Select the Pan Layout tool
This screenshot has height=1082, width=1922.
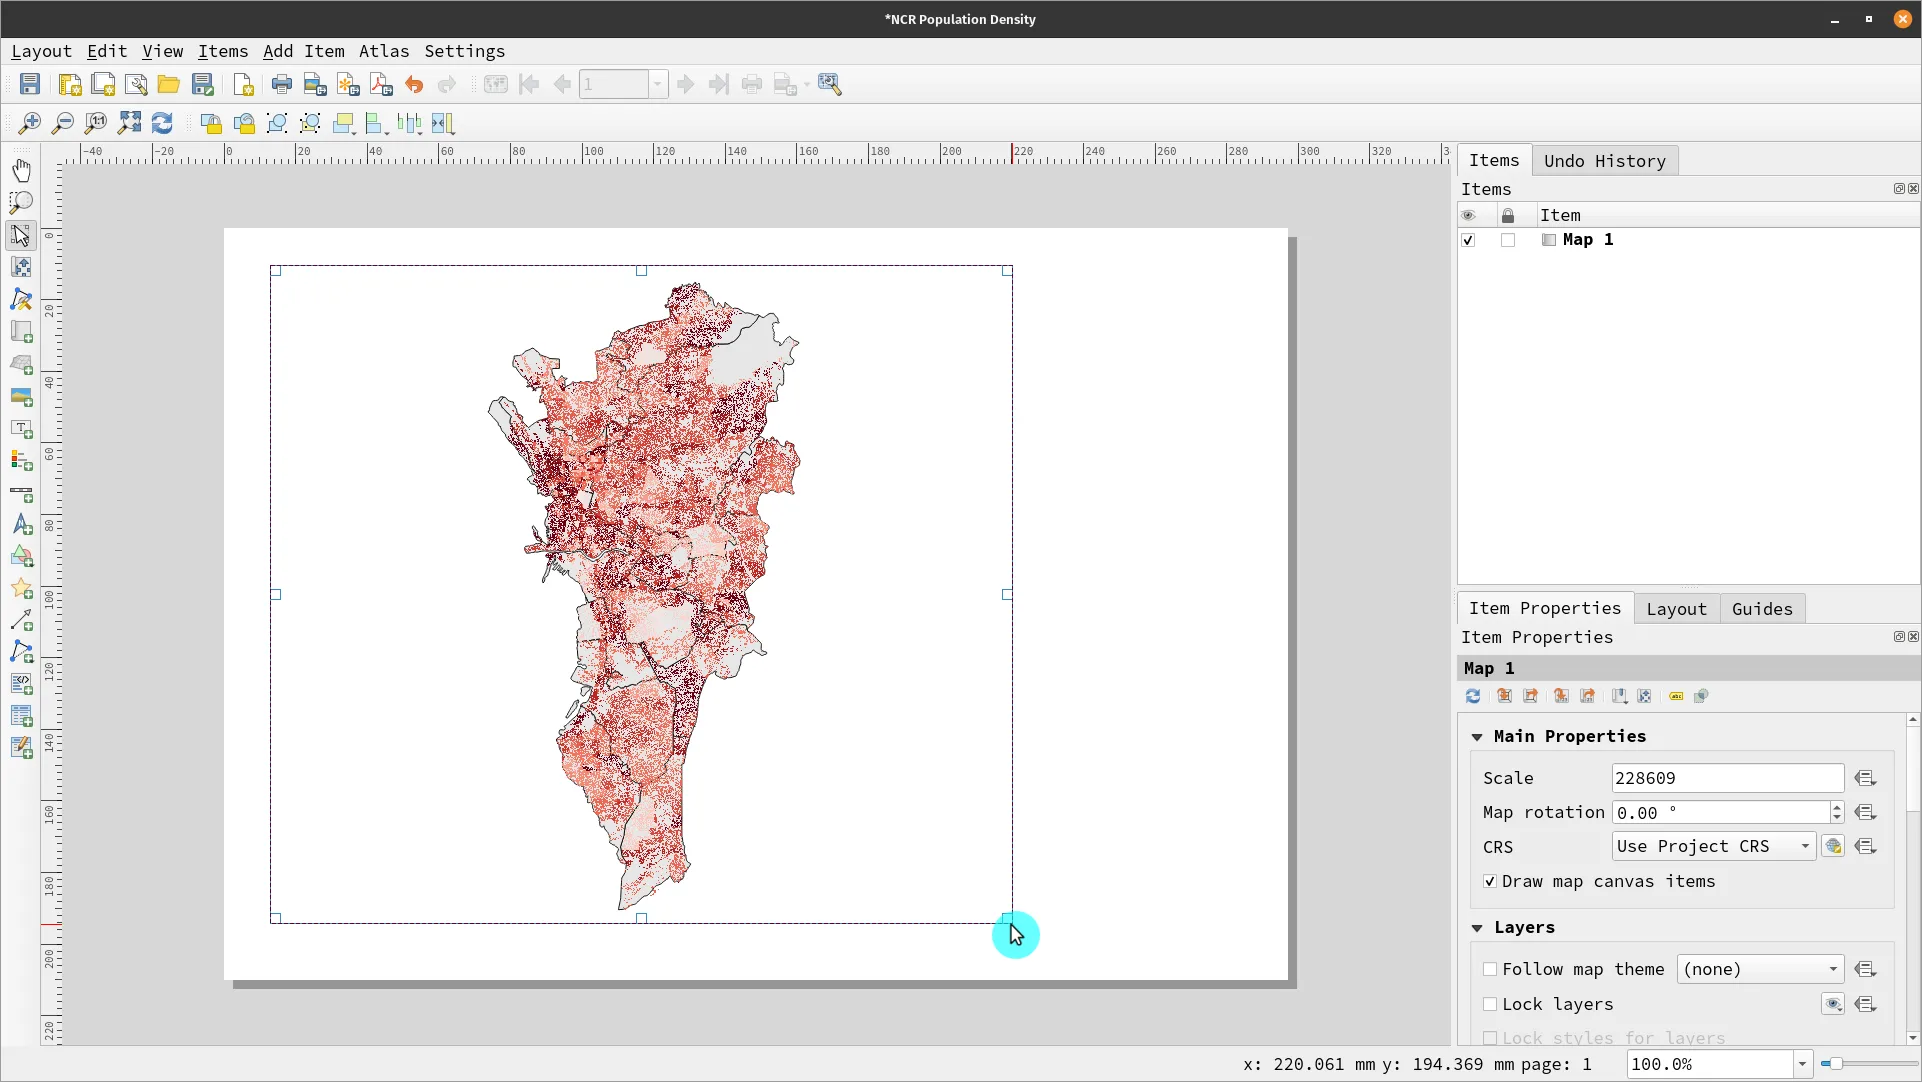point(21,170)
